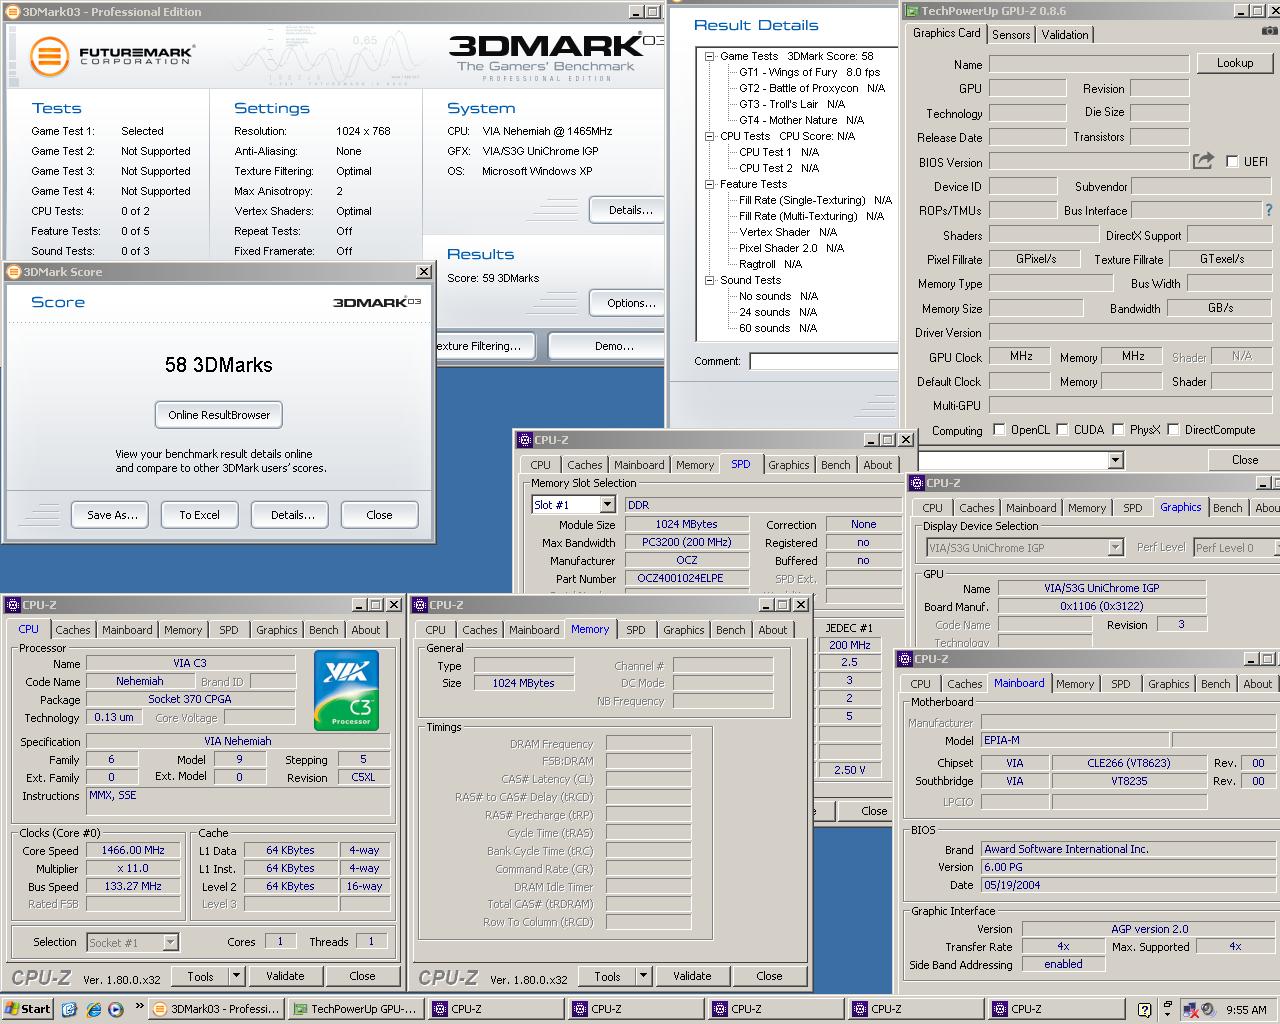
Task: Open the Slot #1 memory slot dropdown
Action: (x=607, y=505)
